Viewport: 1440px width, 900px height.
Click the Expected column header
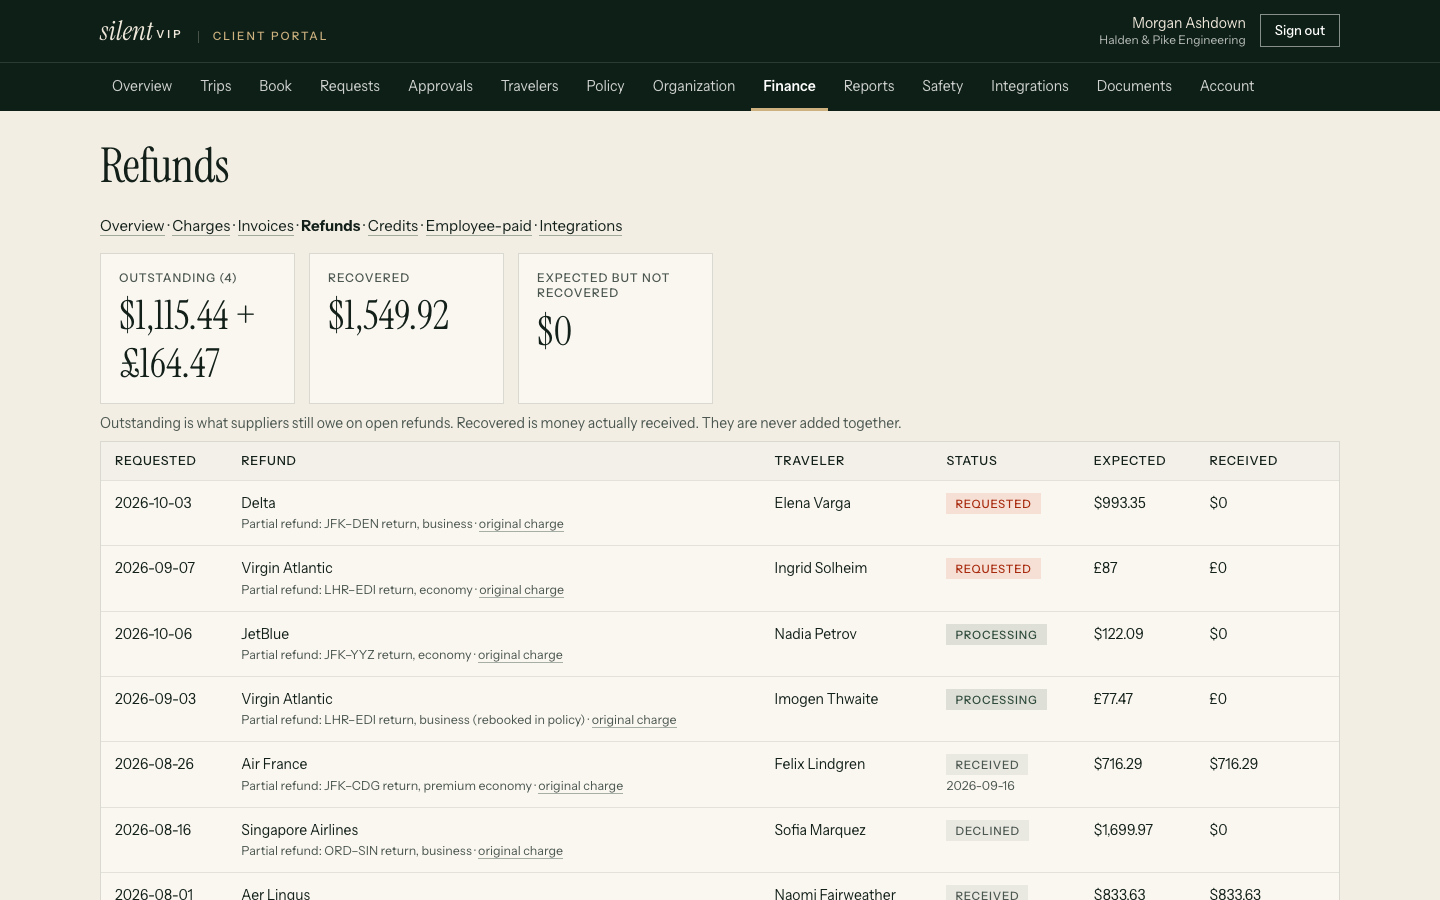point(1129,461)
